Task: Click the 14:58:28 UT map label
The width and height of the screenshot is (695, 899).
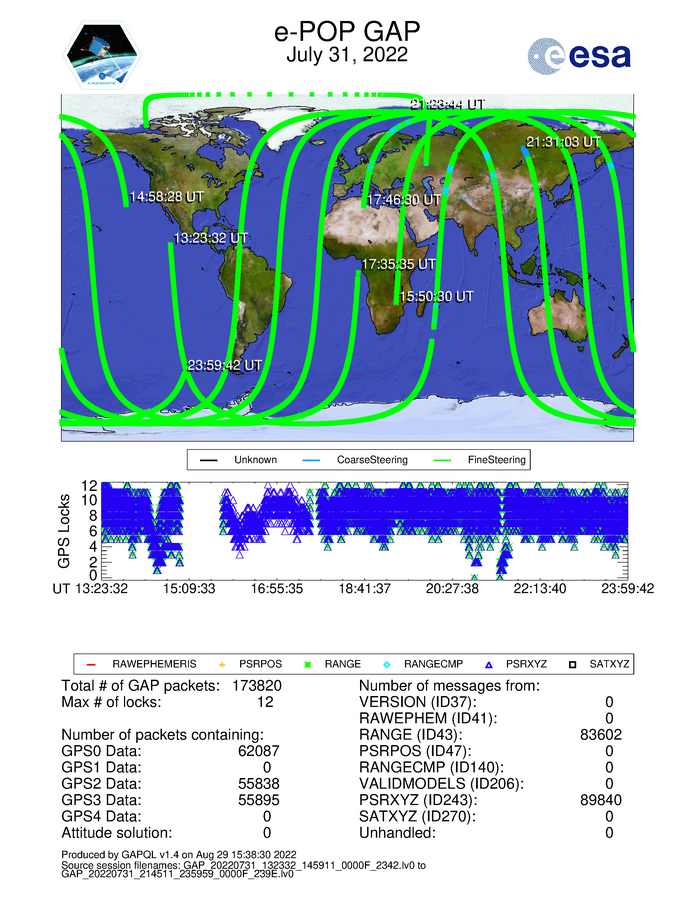Action: point(166,197)
